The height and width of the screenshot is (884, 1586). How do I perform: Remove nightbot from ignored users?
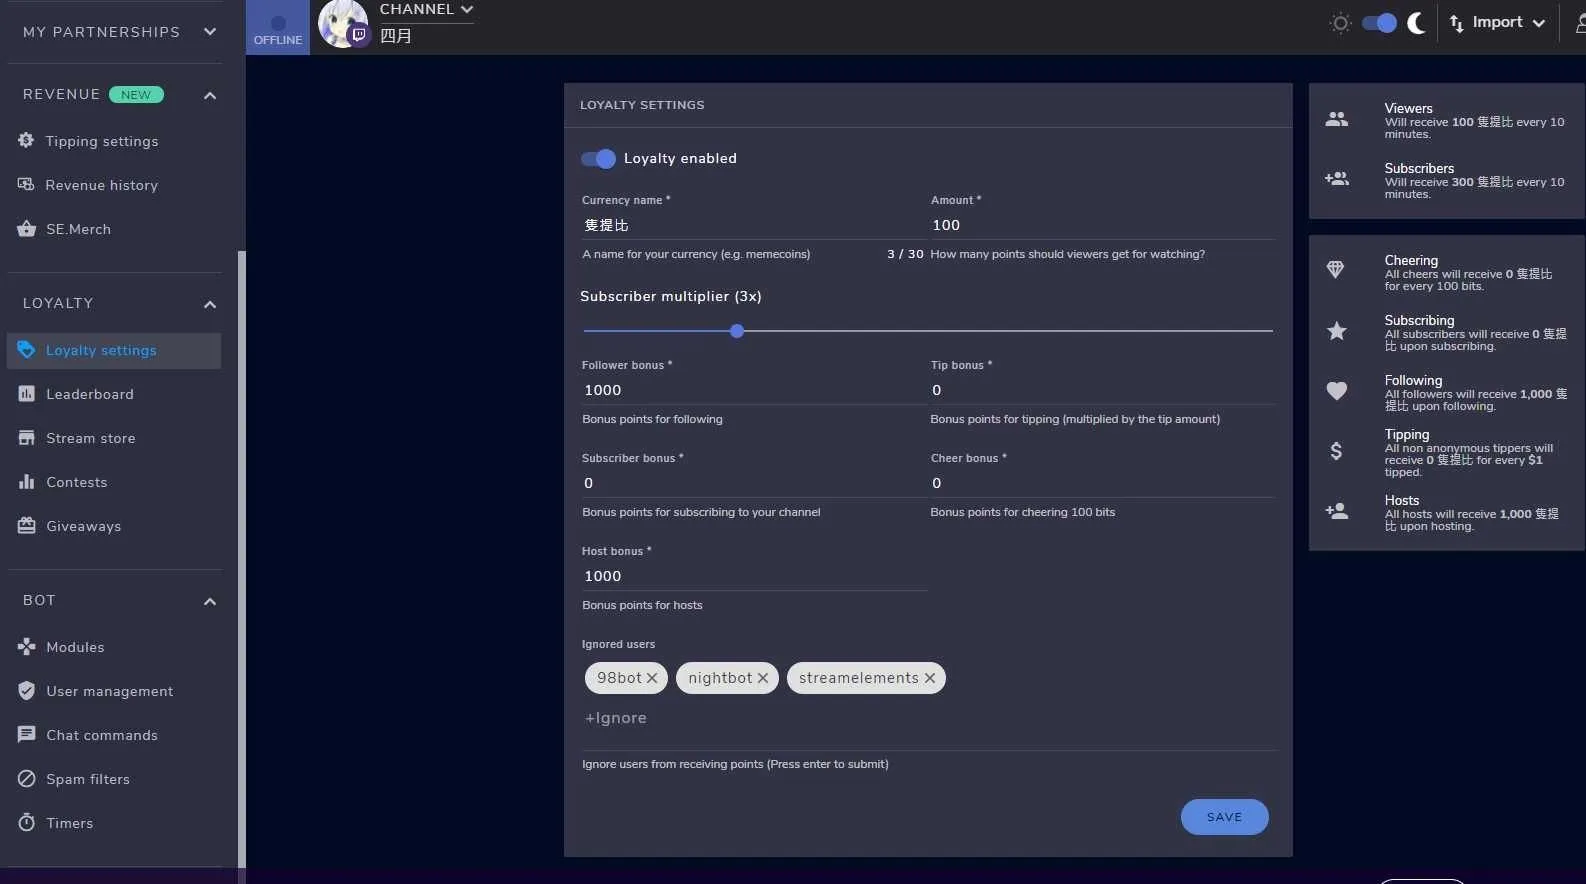pos(763,678)
